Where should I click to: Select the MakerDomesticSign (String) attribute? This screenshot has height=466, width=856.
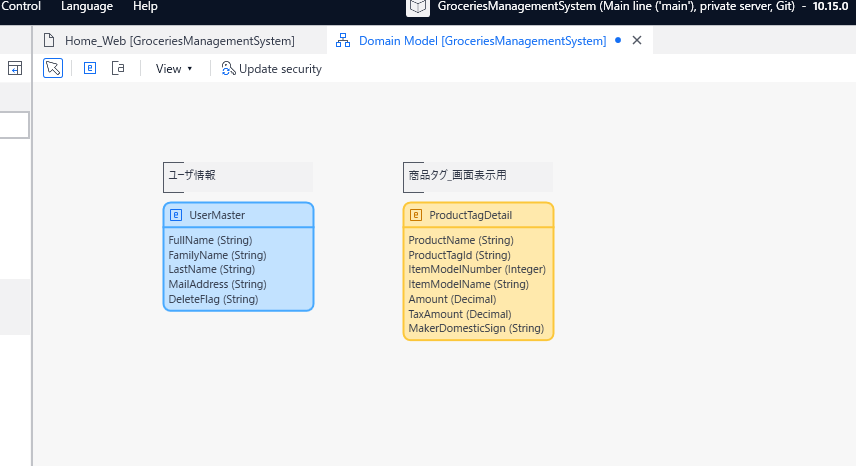click(476, 328)
